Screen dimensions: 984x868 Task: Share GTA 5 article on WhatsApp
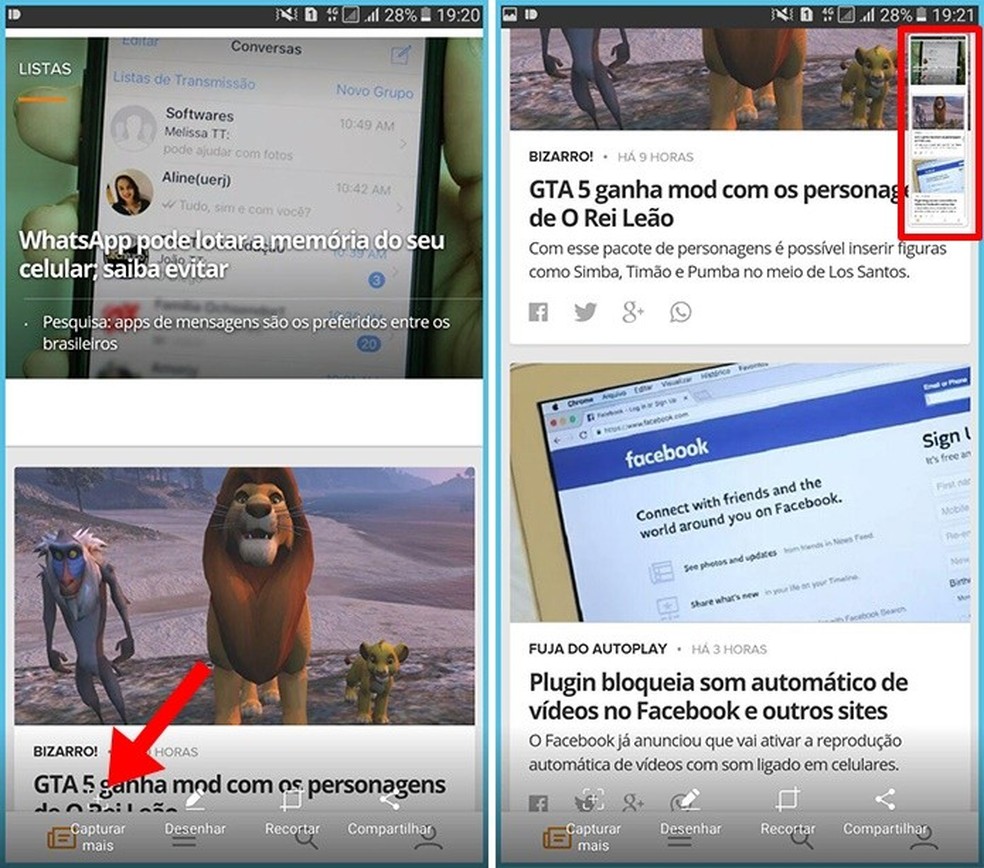680,312
